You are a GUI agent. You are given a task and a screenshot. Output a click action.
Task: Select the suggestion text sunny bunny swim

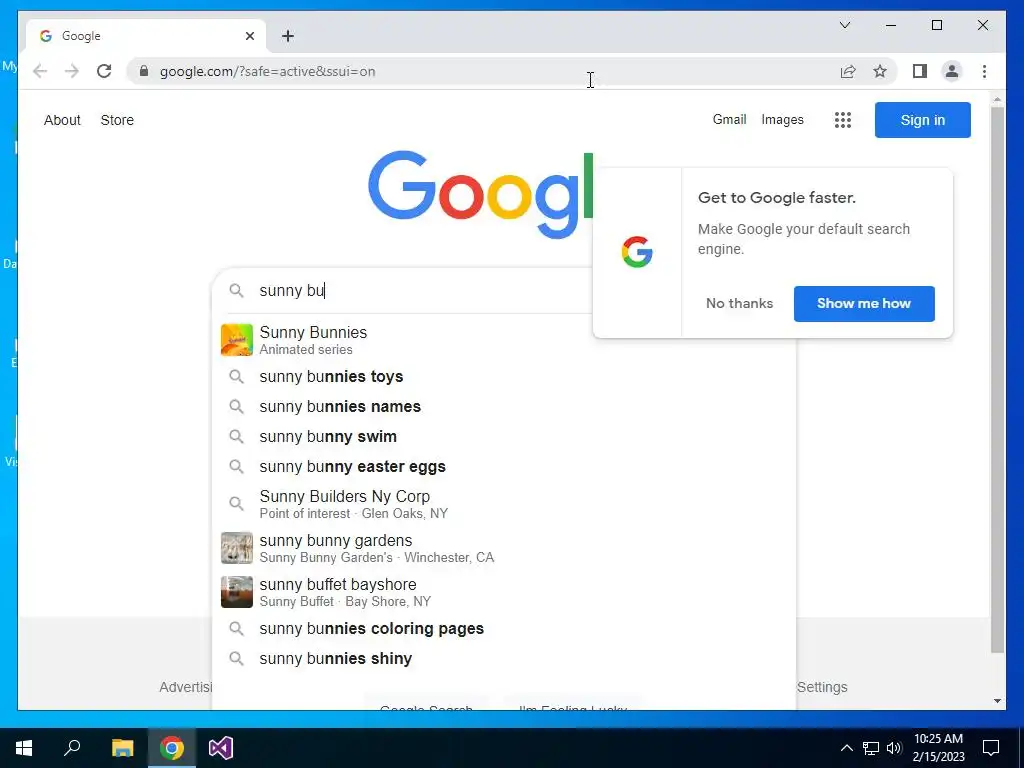(x=328, y=437)
